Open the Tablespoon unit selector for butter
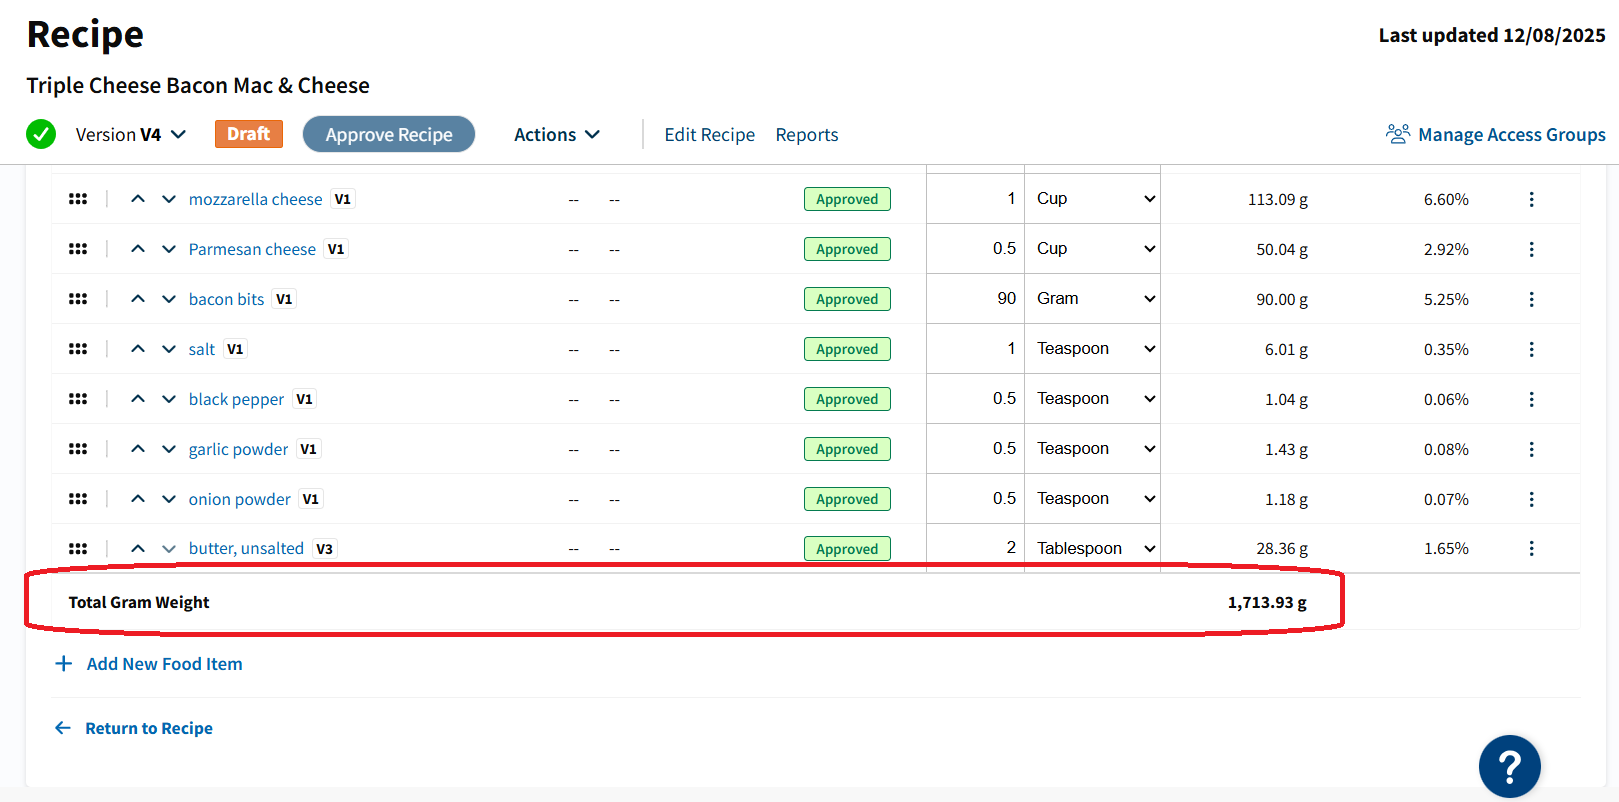The height and width of the screenshot is (802, 1619). pos(1093,548)
